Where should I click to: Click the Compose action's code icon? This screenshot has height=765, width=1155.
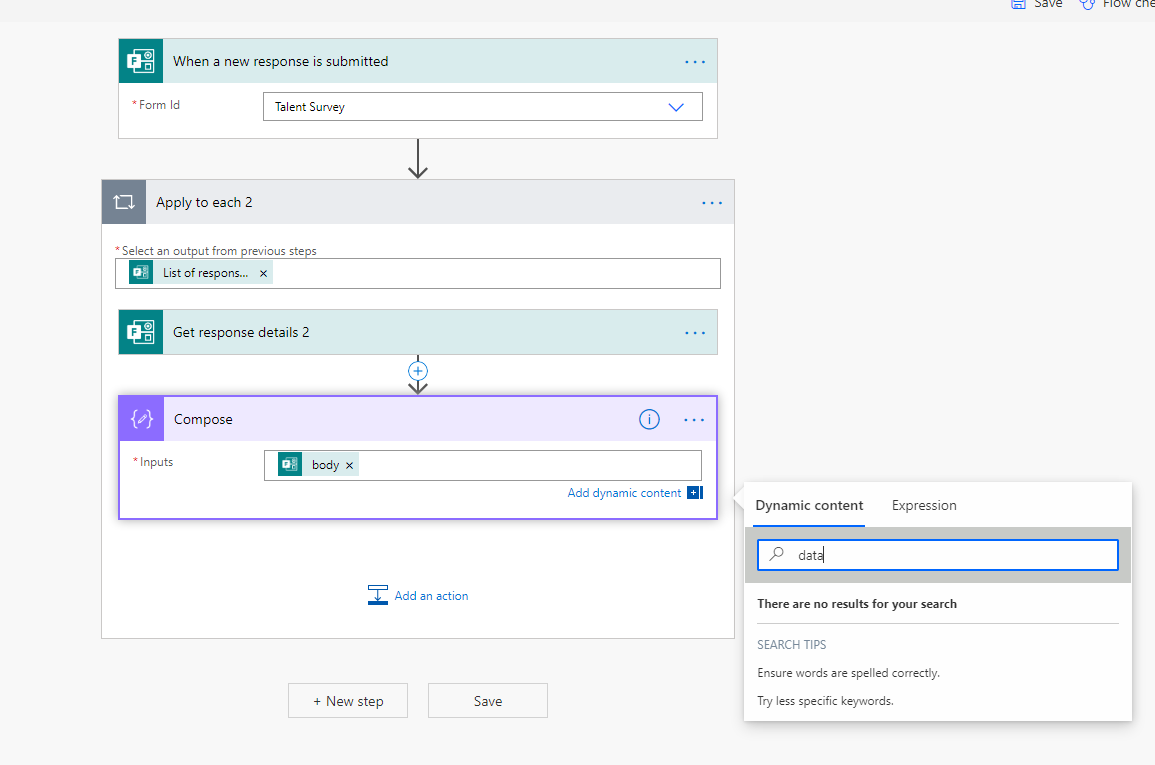click(x=141, y=419)
